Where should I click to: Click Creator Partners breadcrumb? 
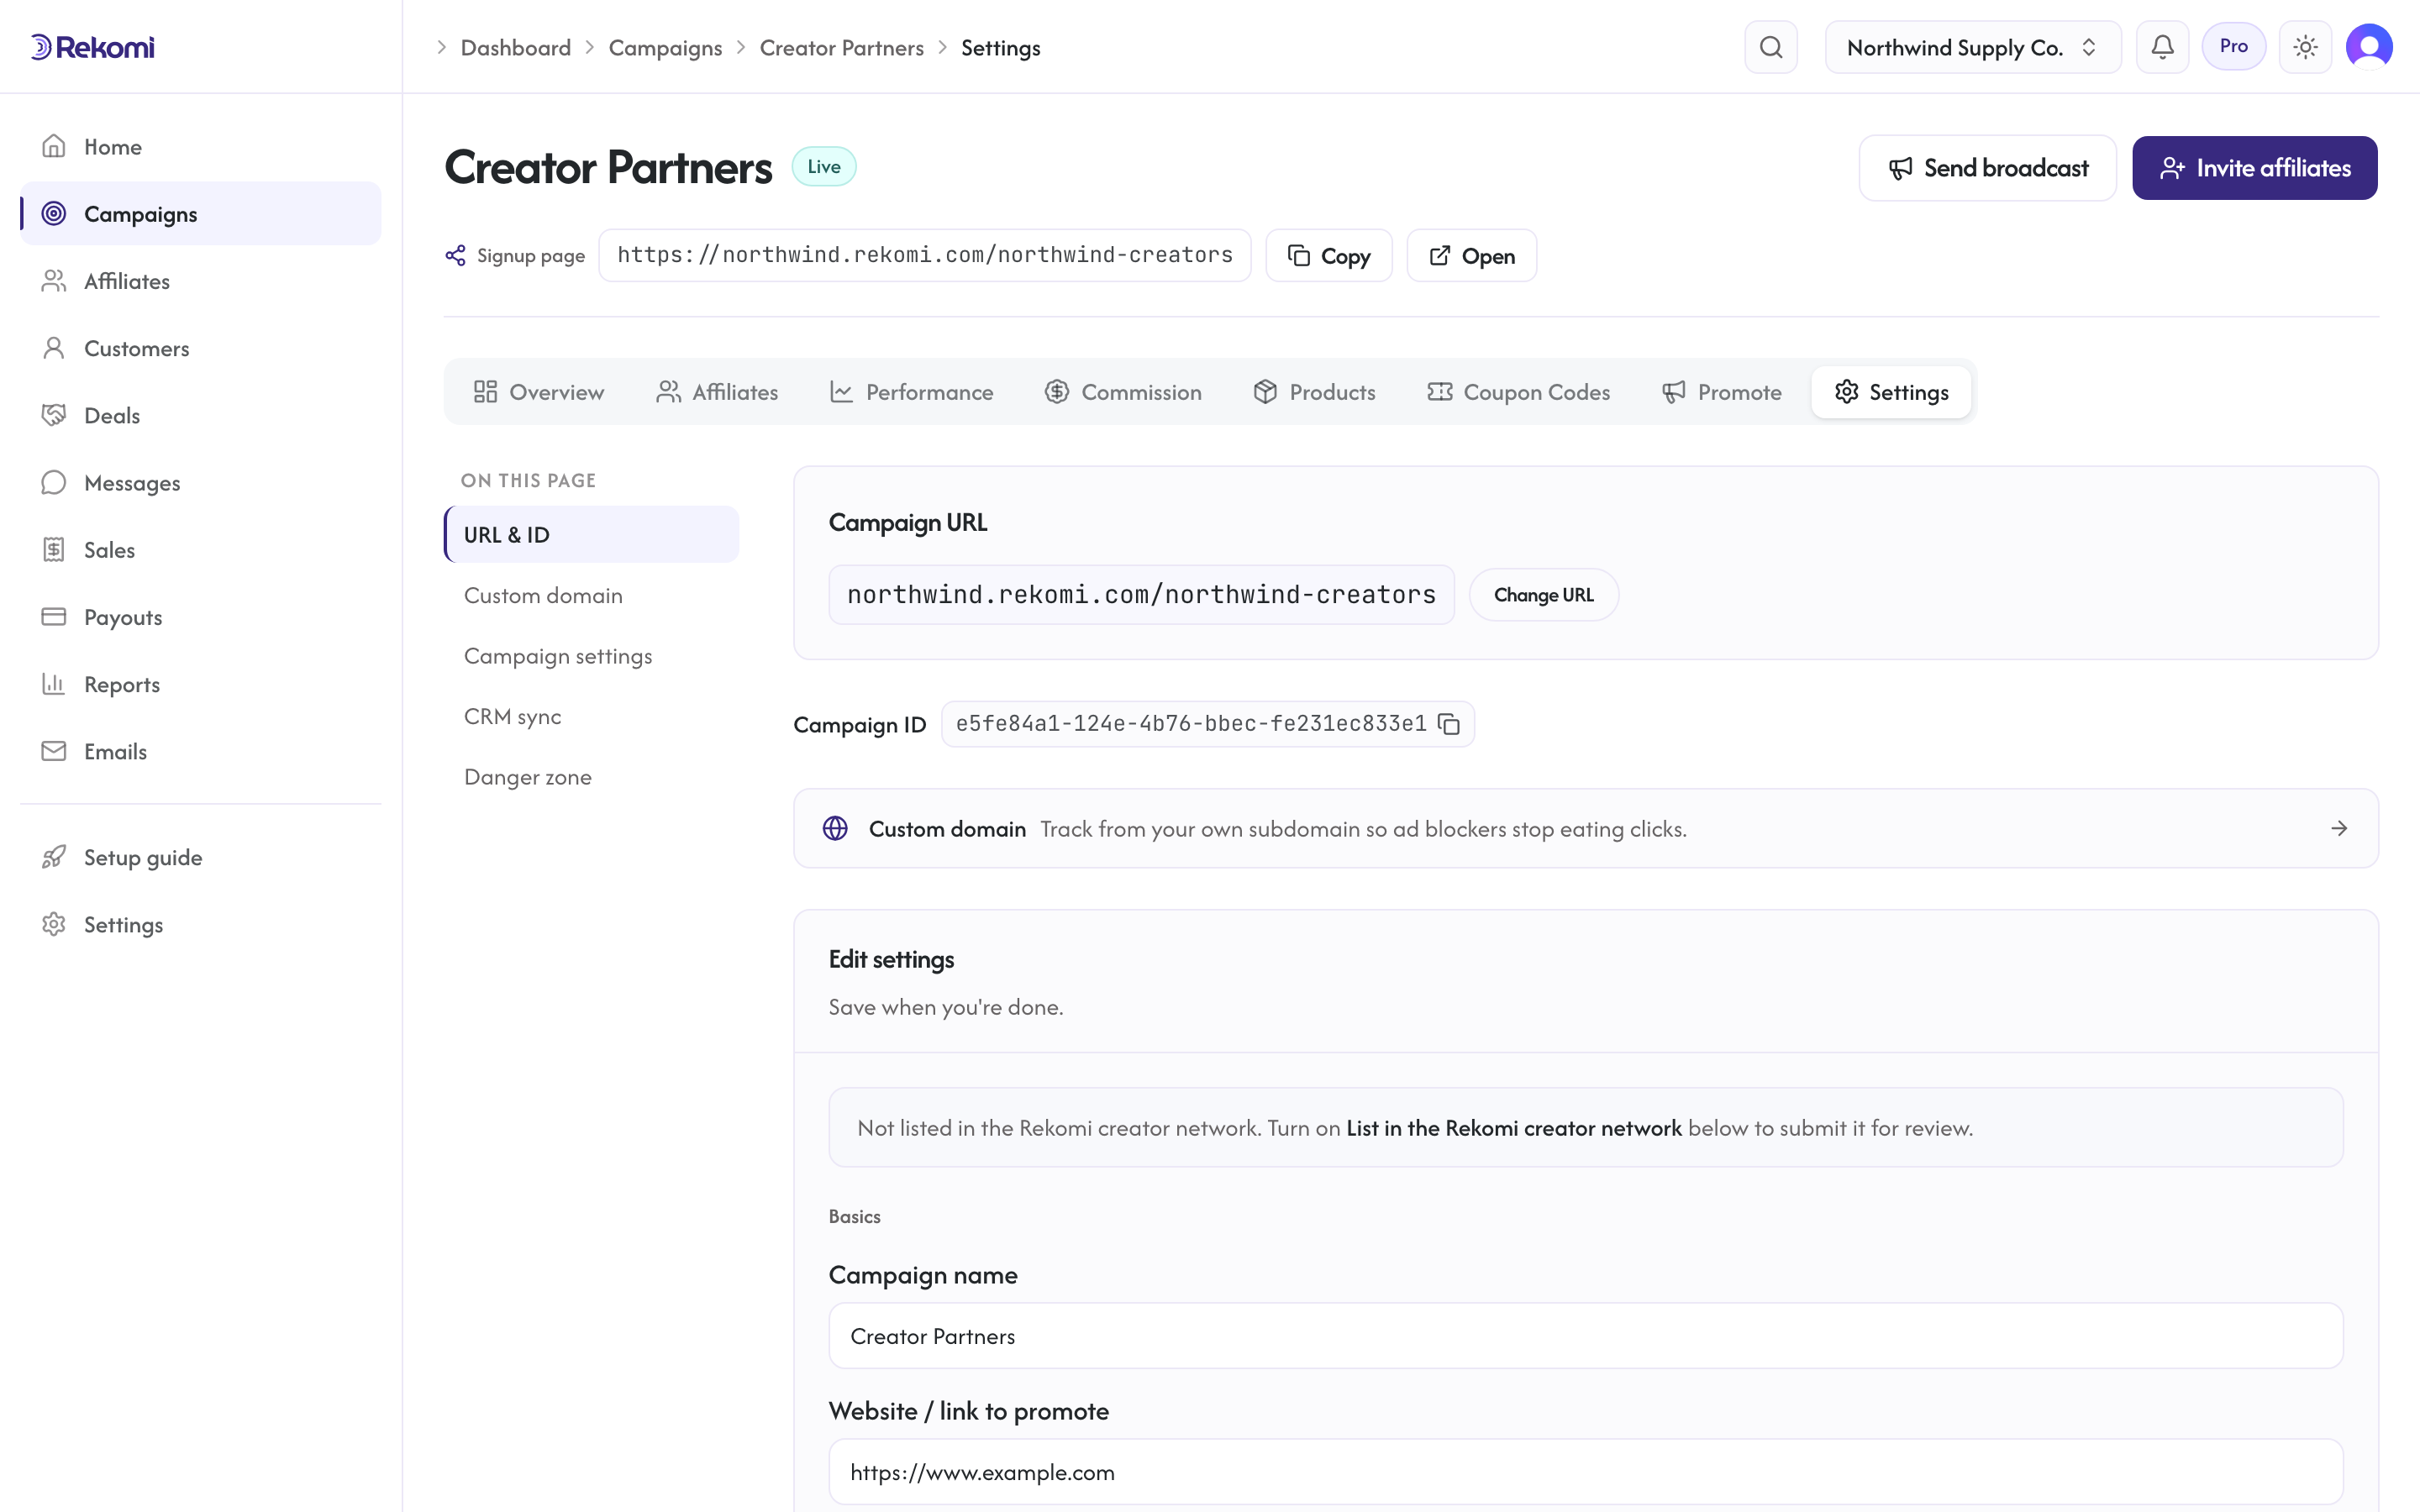coord(841,47)
